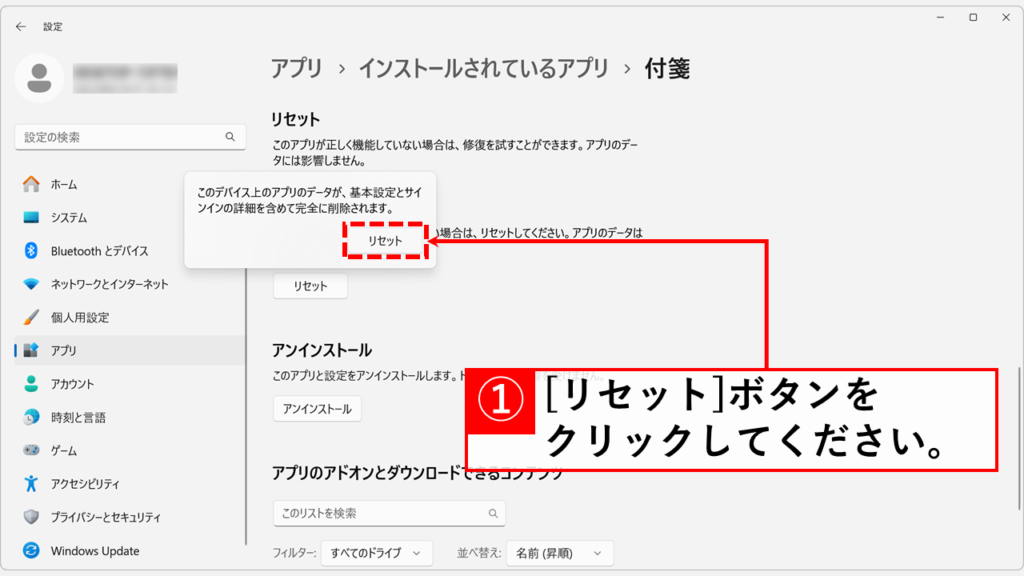This screenshot has width=1024, height=576.
Task: Click the ネットワークとインターネット wifi icon
Action: point(31,284)
